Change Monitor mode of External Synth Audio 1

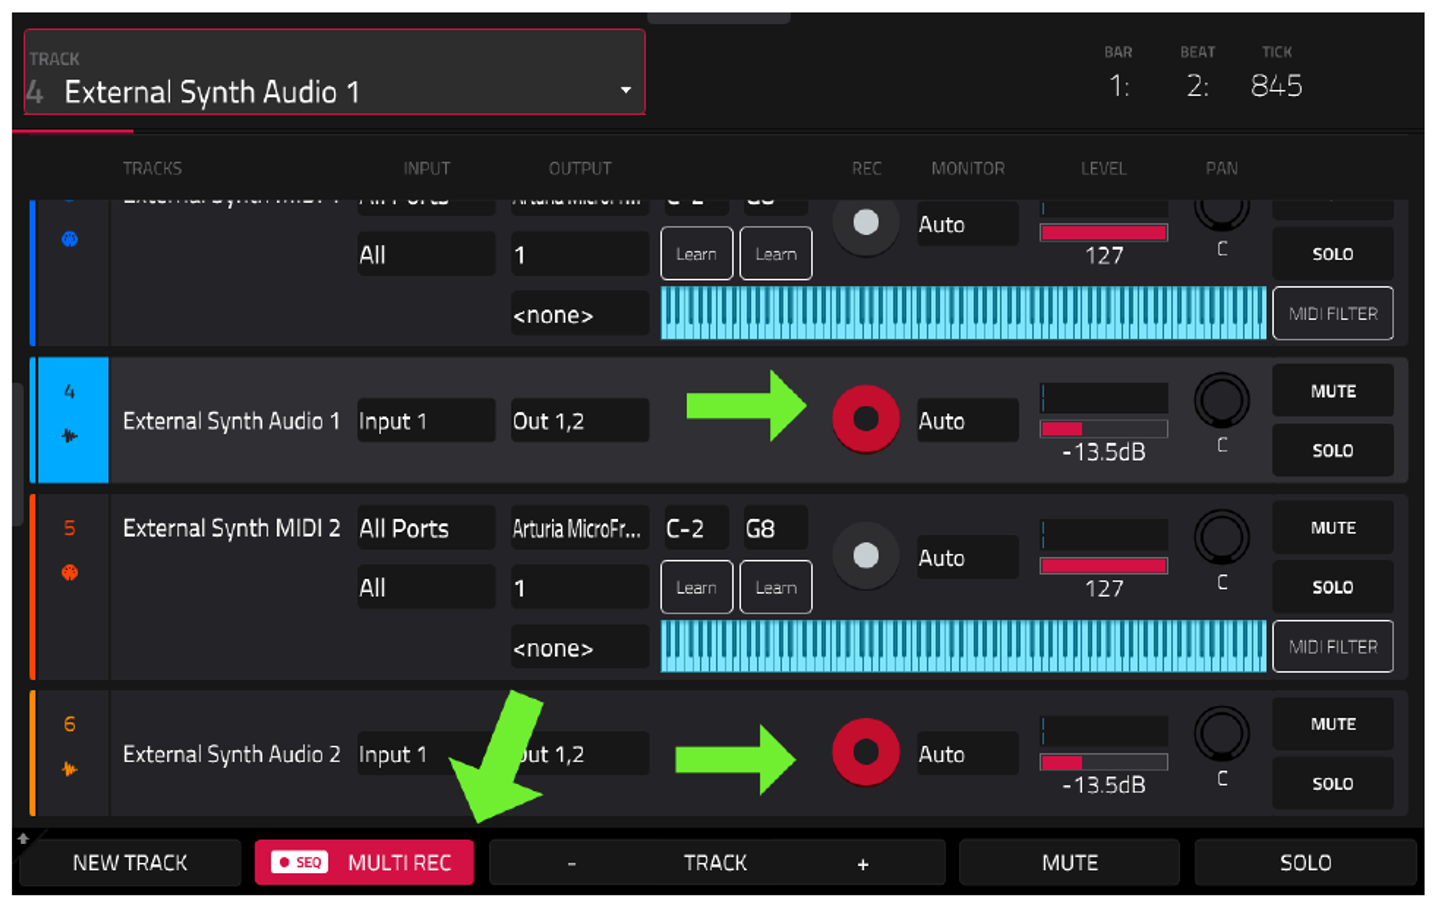point(967,420)
